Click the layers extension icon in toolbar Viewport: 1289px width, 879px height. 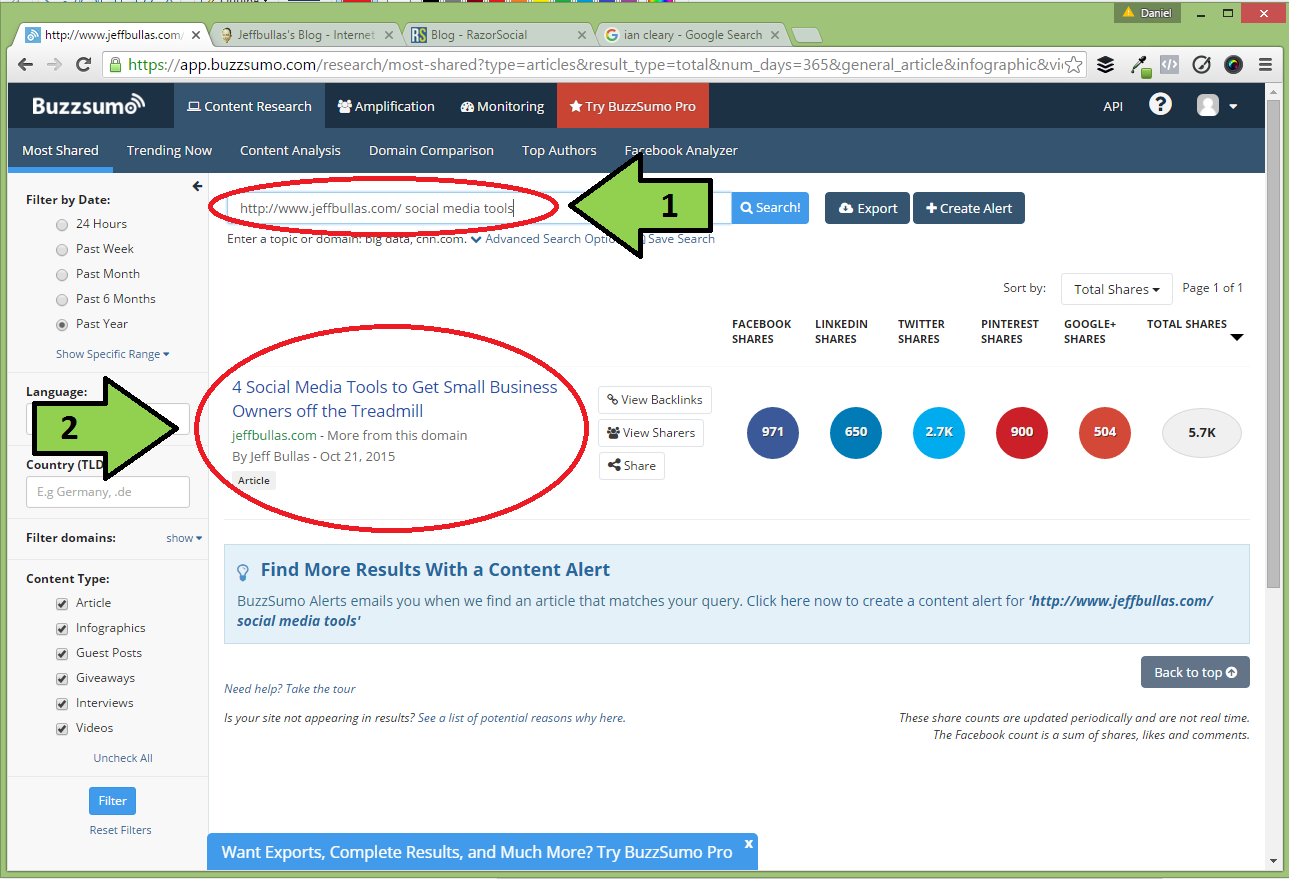tap(1105, 65)
